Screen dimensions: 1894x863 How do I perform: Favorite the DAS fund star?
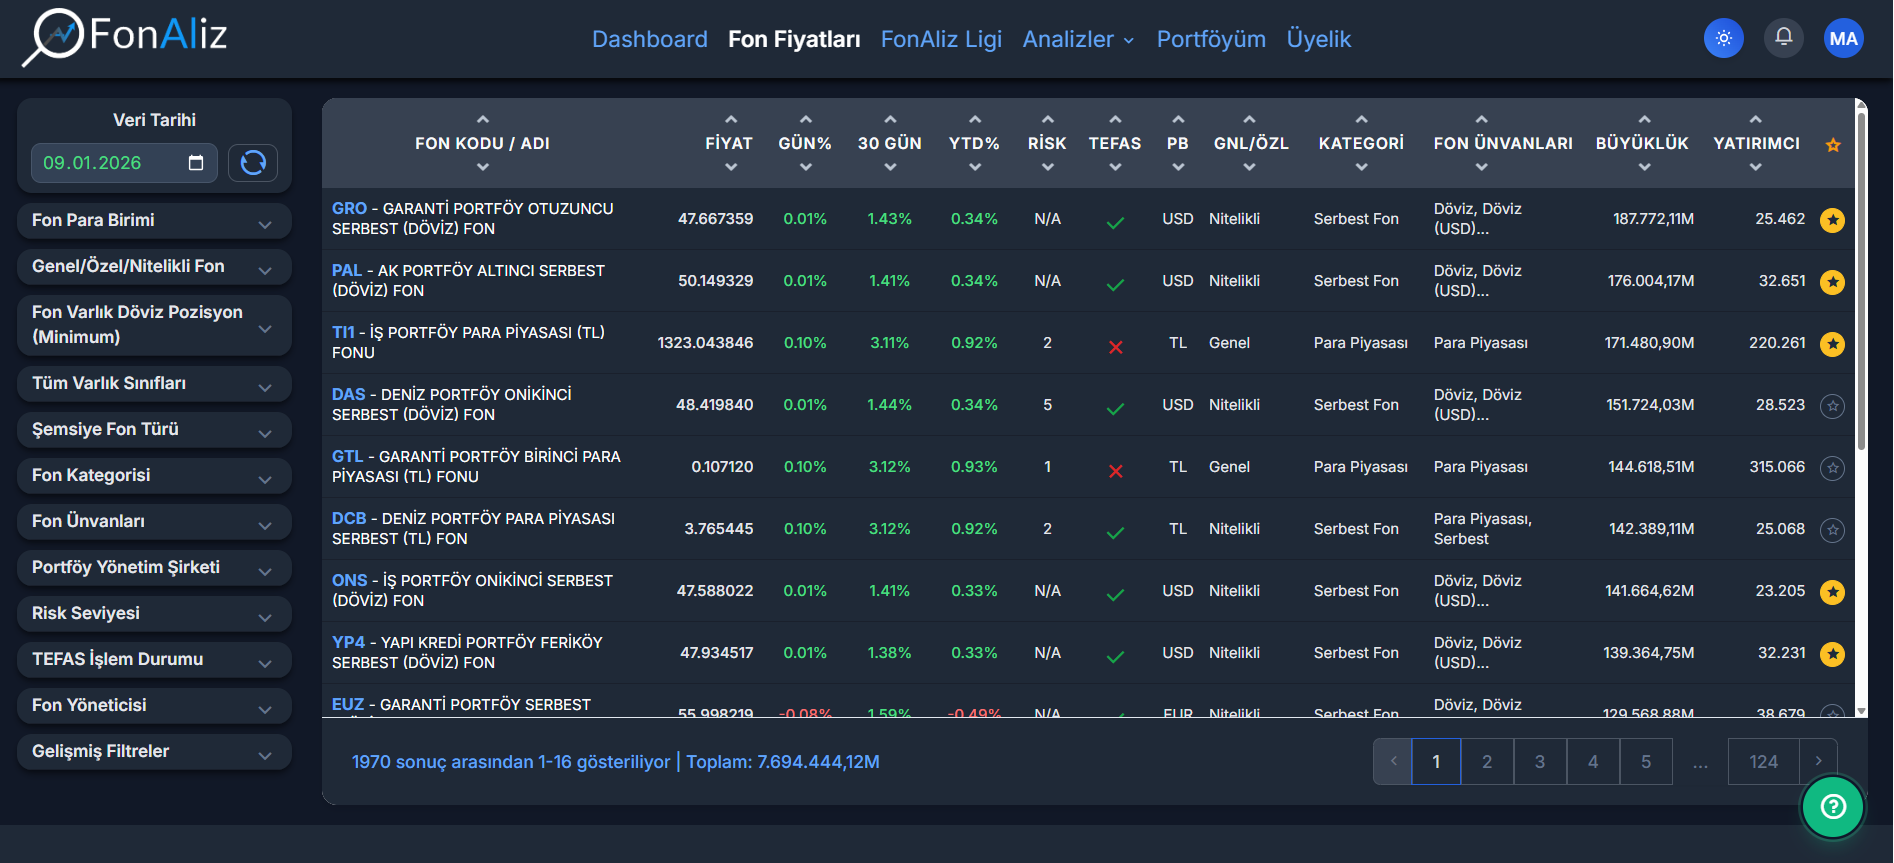(1832, 406)
